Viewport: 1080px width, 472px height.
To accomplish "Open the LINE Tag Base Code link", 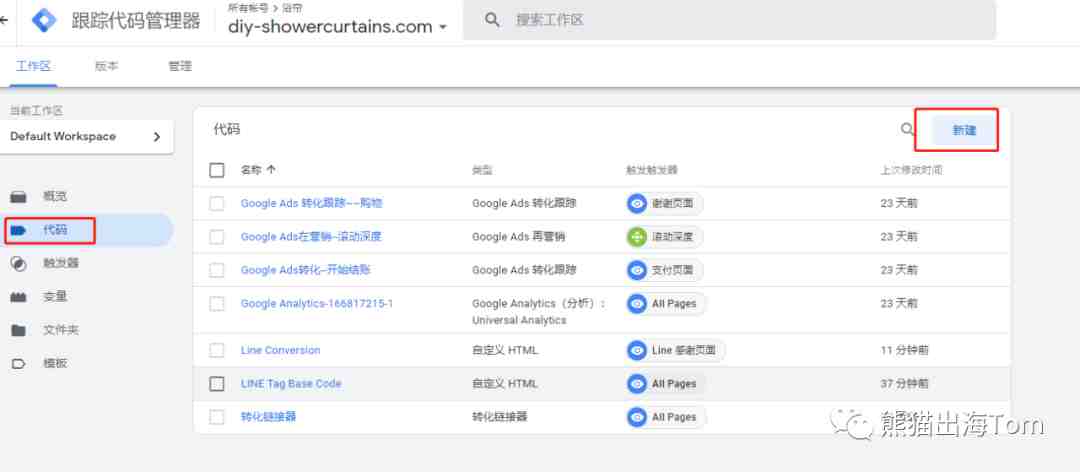I will [291, 384].
